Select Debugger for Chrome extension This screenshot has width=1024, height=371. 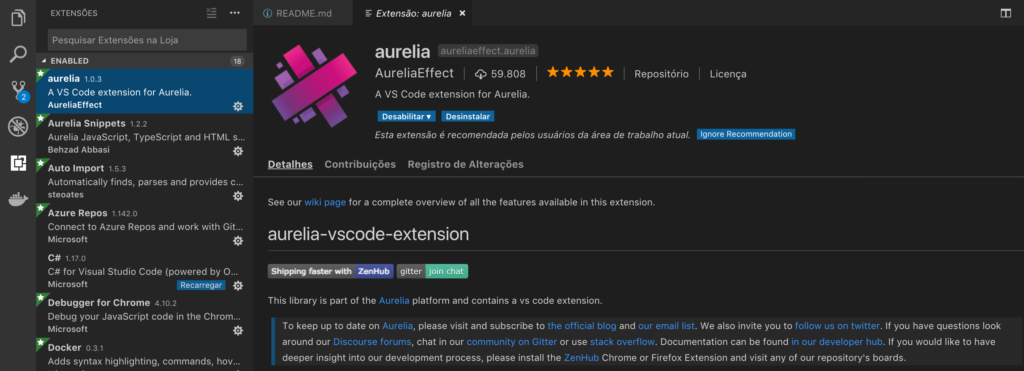tap(145, 315)
